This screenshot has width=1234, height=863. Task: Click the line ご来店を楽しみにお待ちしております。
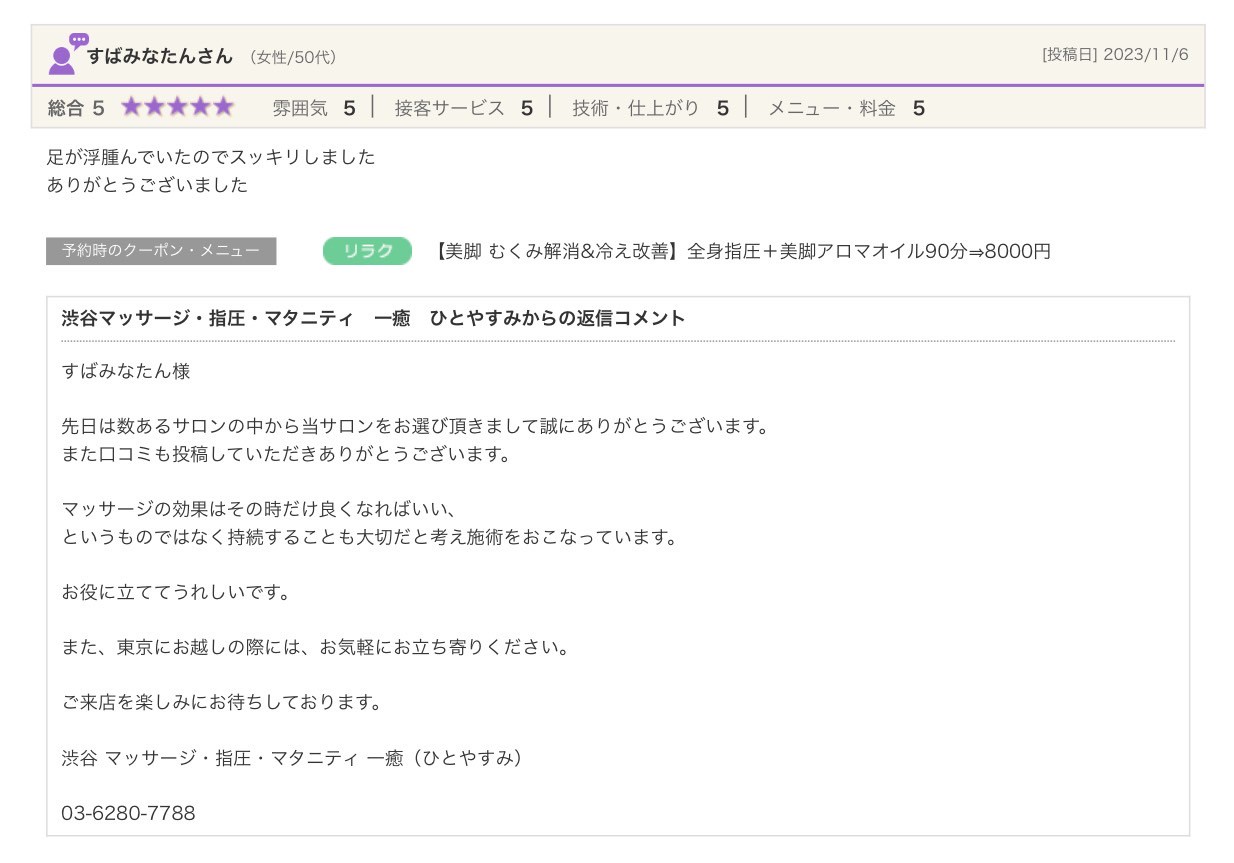point(222,702)
